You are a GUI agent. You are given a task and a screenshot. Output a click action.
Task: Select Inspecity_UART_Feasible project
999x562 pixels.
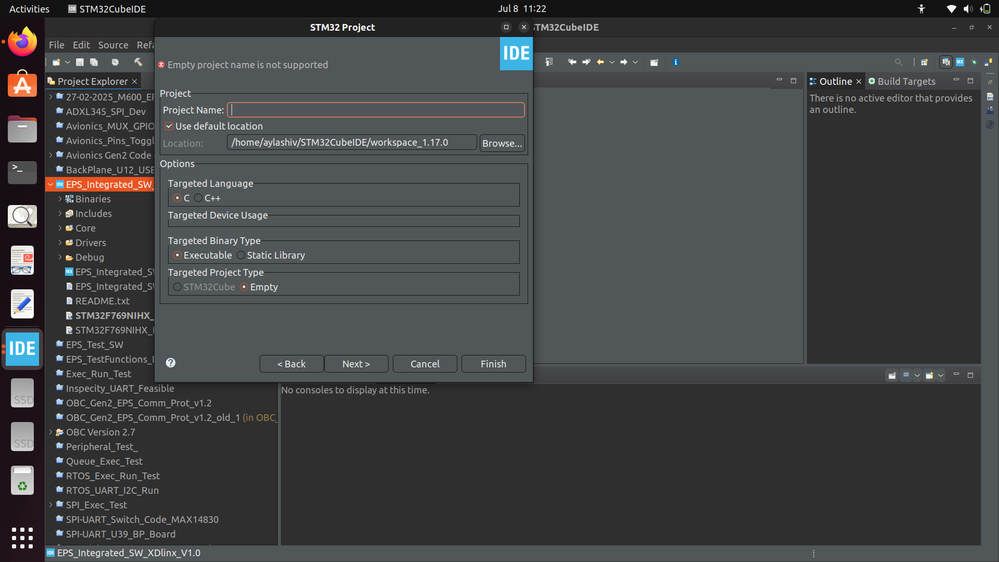point(120,389)
